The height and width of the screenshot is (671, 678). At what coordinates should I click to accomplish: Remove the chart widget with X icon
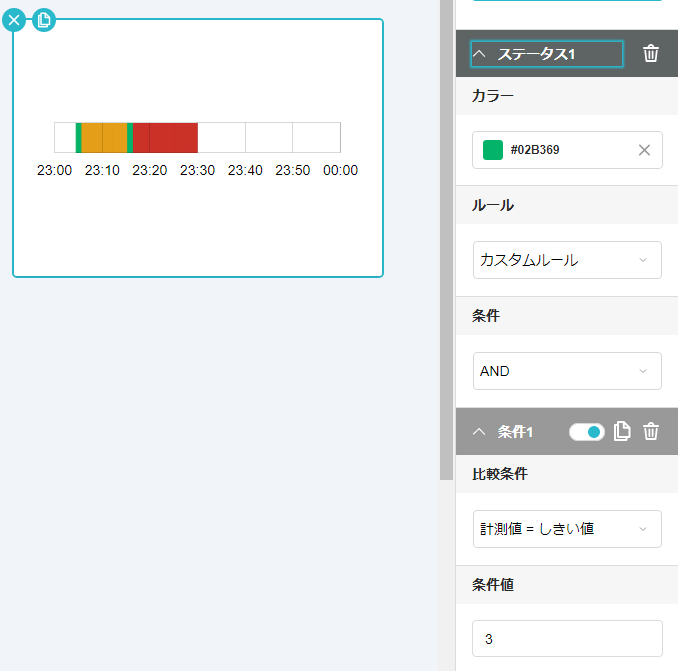tap(14, 20)
